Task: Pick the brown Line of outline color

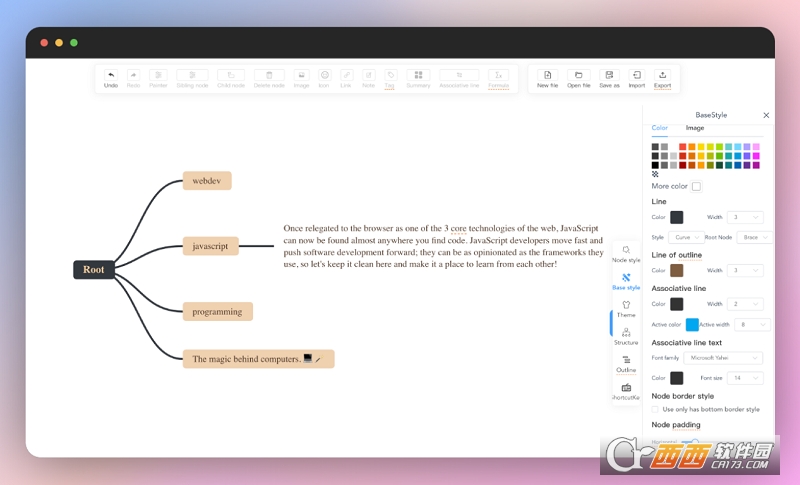Action: [677, 270]
